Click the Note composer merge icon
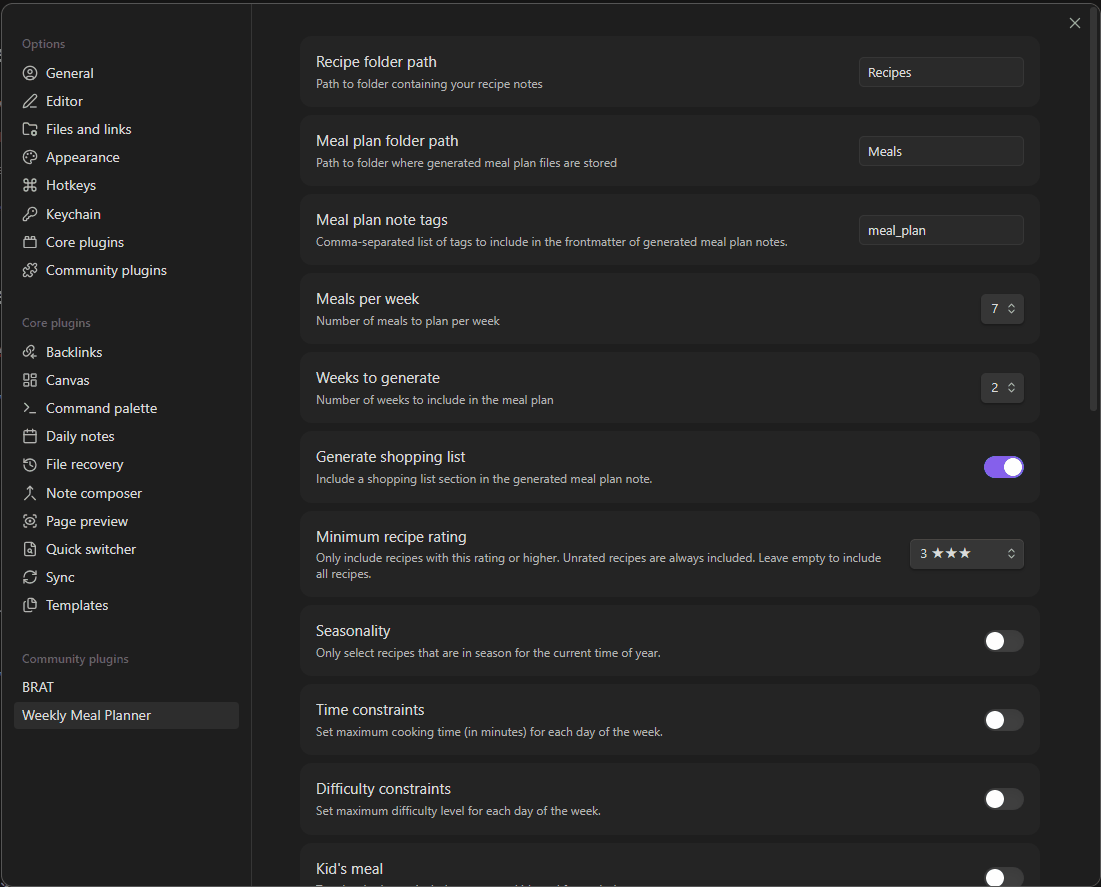This screenshot has height=887, width=1101. (x=29, y=493)
